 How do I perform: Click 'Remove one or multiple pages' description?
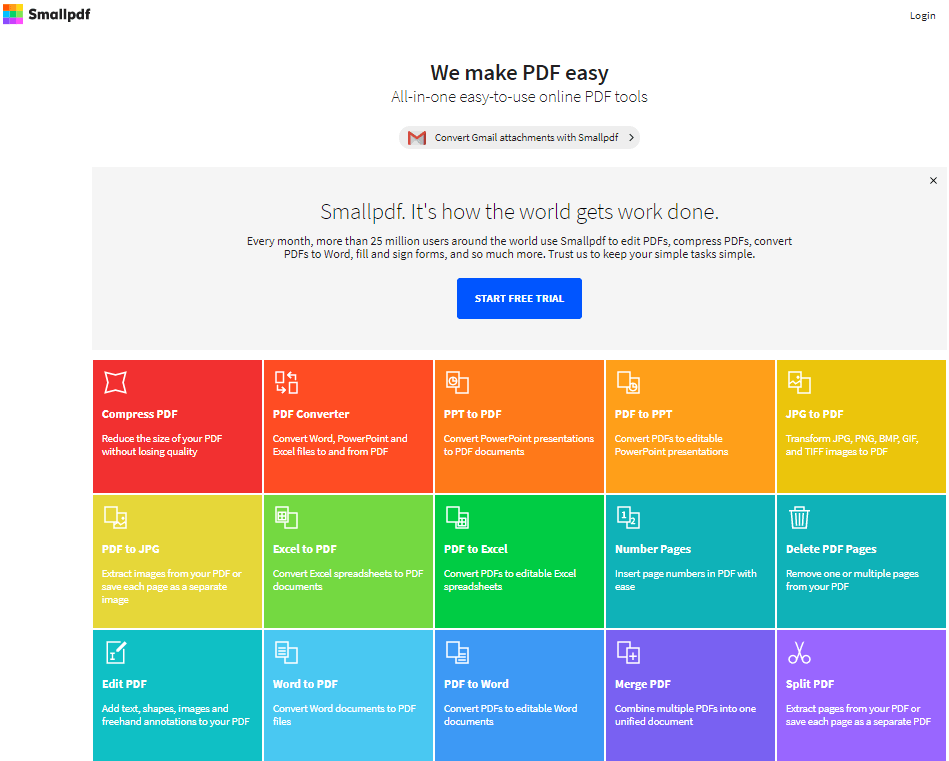click(x=852, y=580)
